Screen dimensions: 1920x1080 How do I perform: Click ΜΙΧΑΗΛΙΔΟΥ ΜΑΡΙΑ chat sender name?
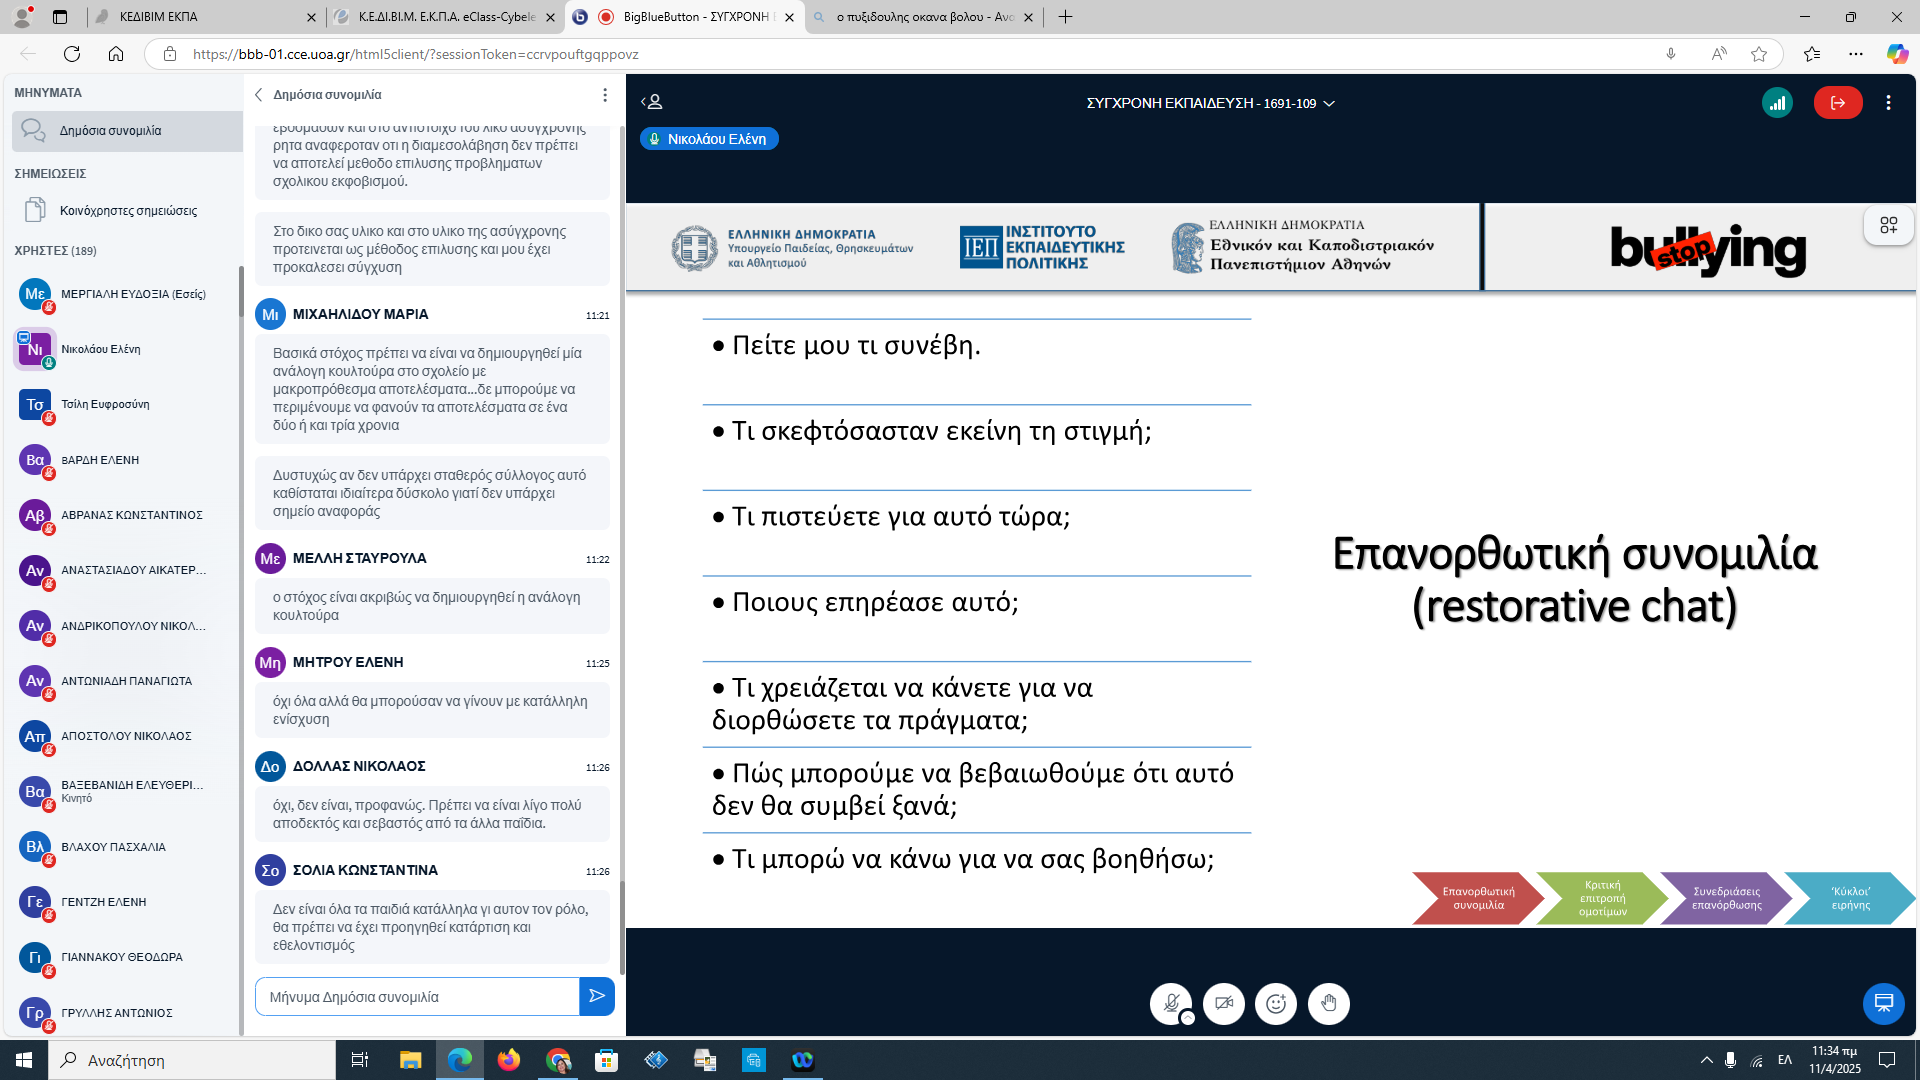click(360, 314)
